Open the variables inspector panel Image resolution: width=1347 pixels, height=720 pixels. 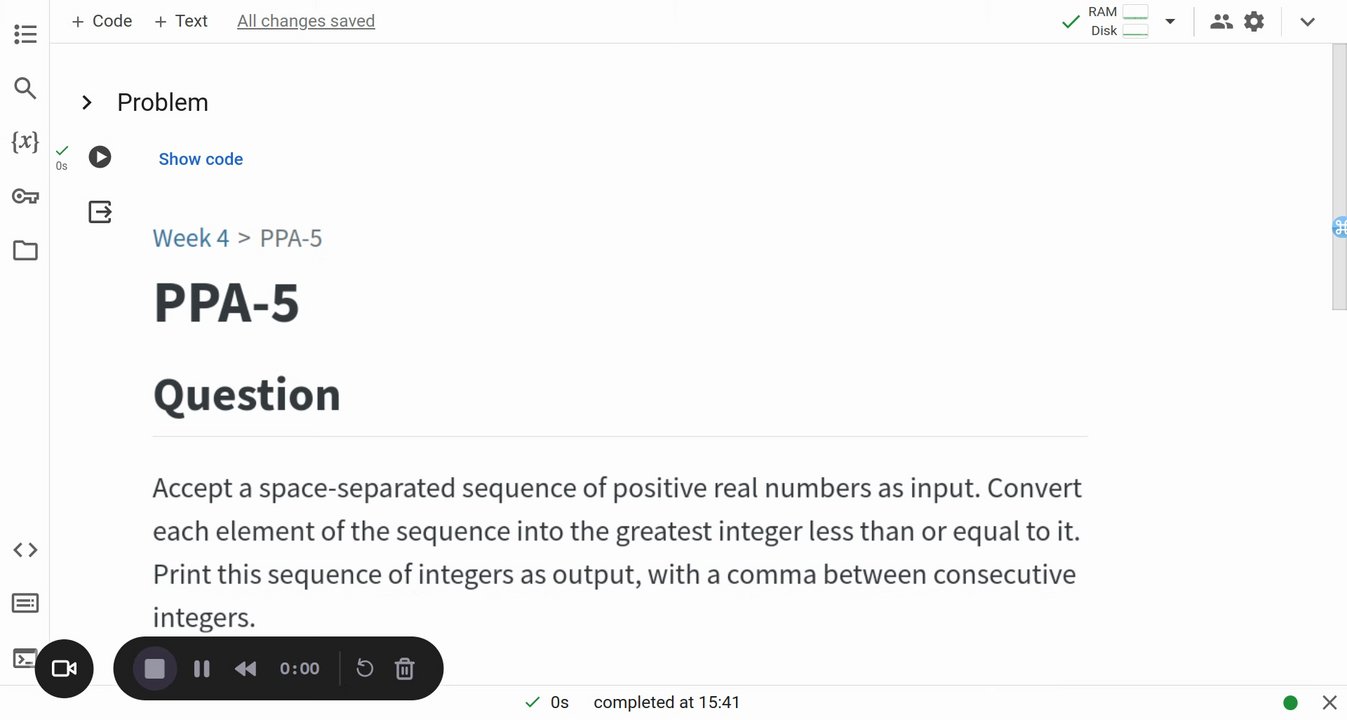tap(25, 142)
